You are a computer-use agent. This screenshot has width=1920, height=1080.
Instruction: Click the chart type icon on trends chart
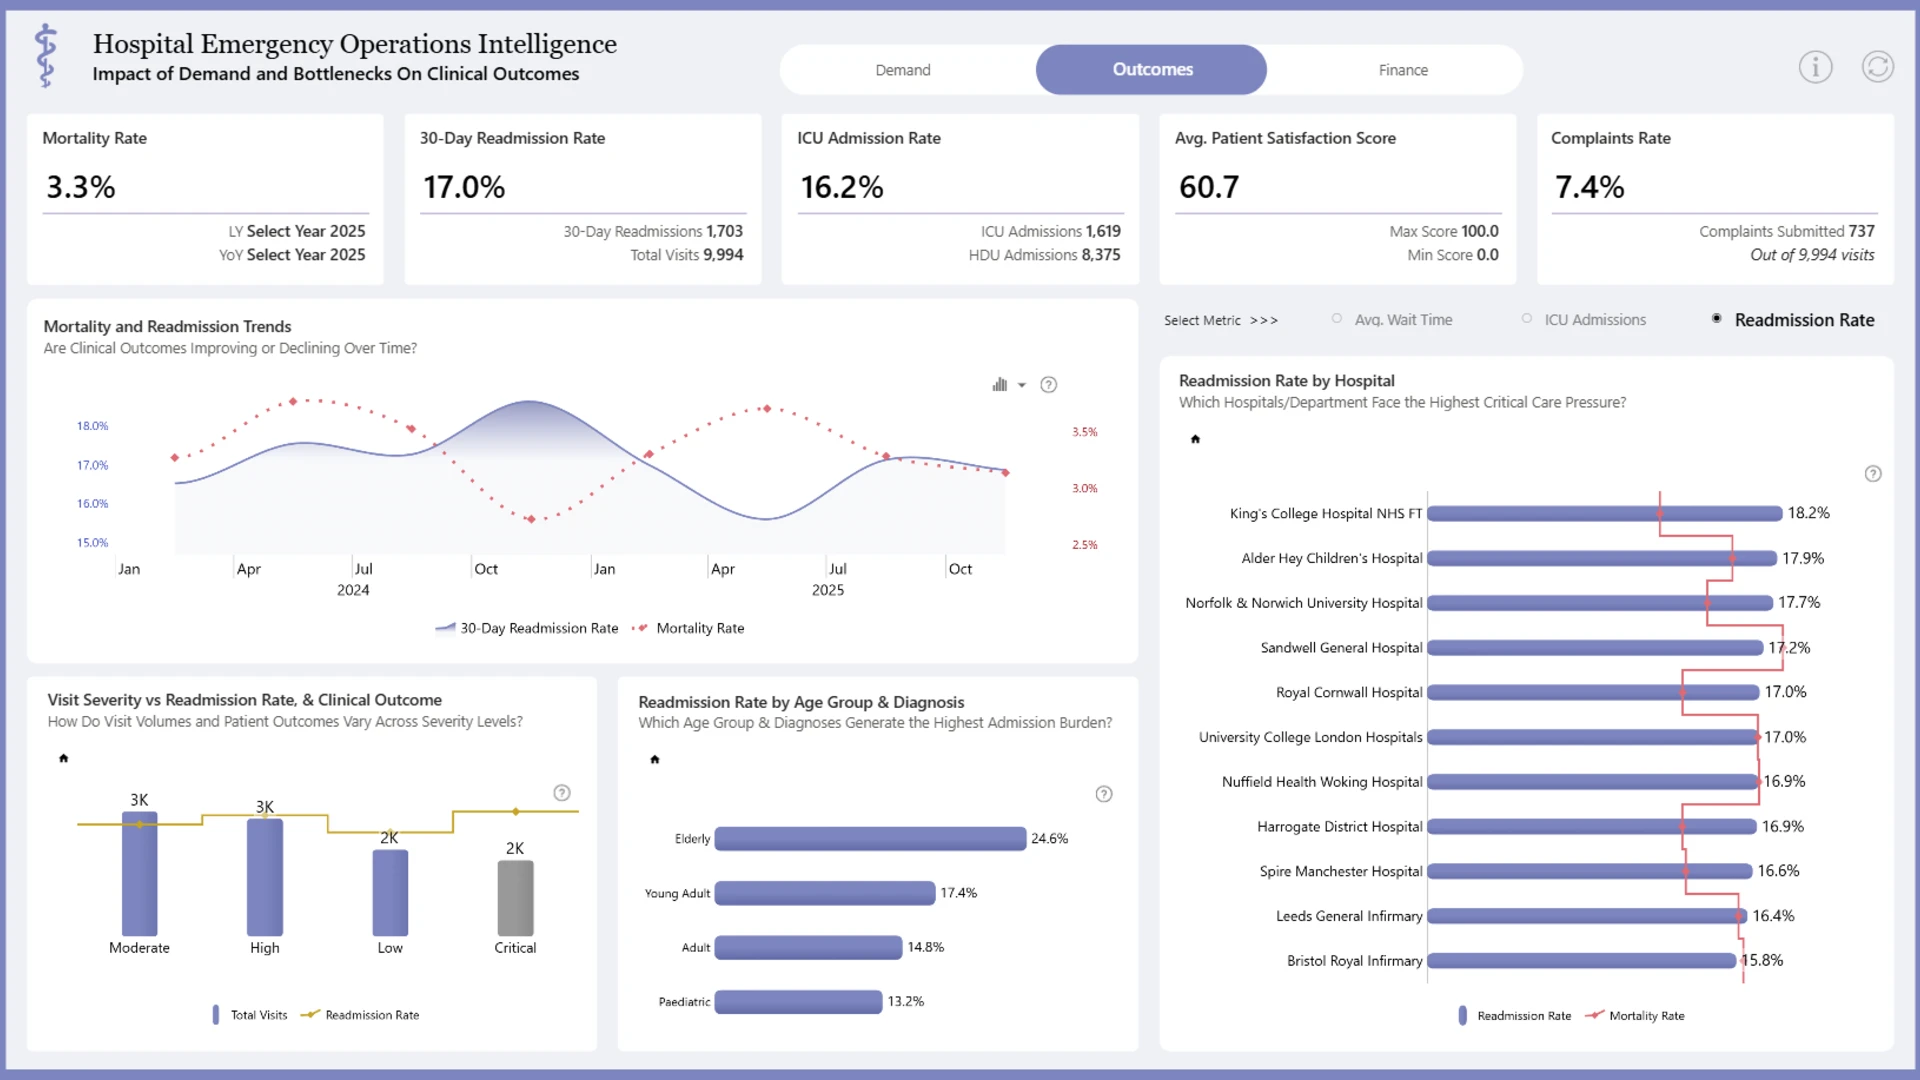point(999,385)
